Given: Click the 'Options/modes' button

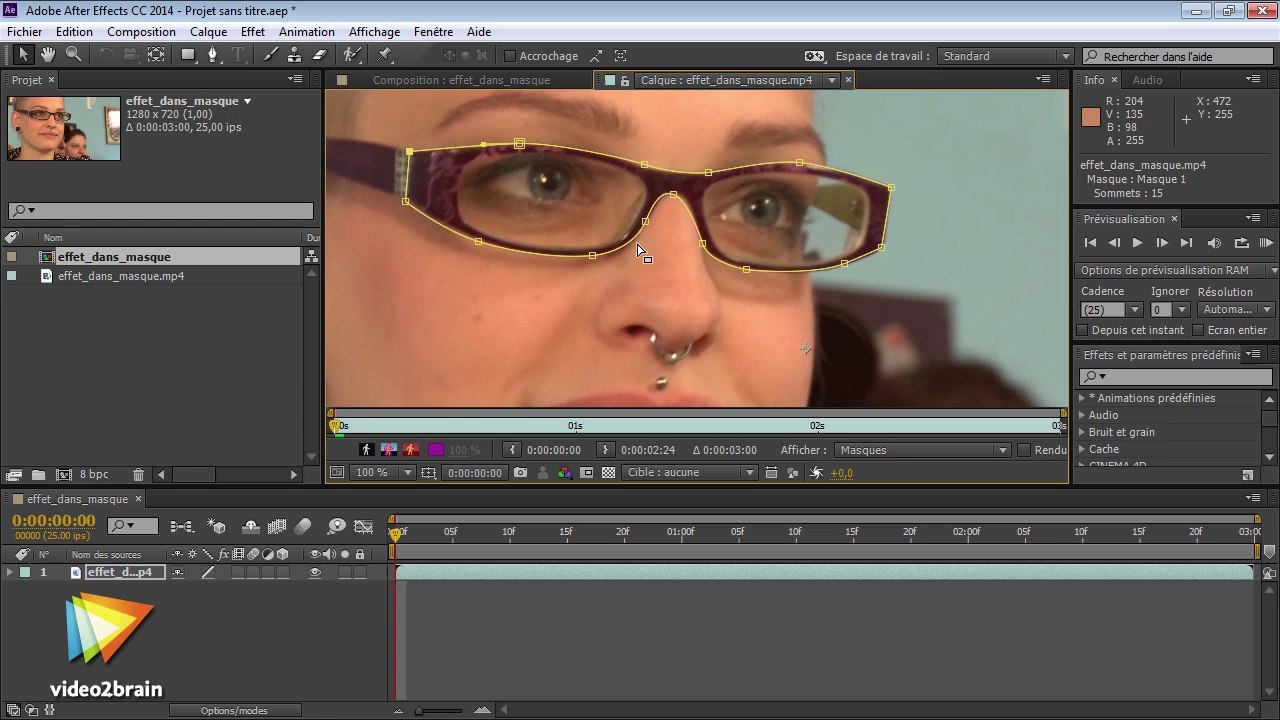Looking at the screenshot, I should point(234,711).
